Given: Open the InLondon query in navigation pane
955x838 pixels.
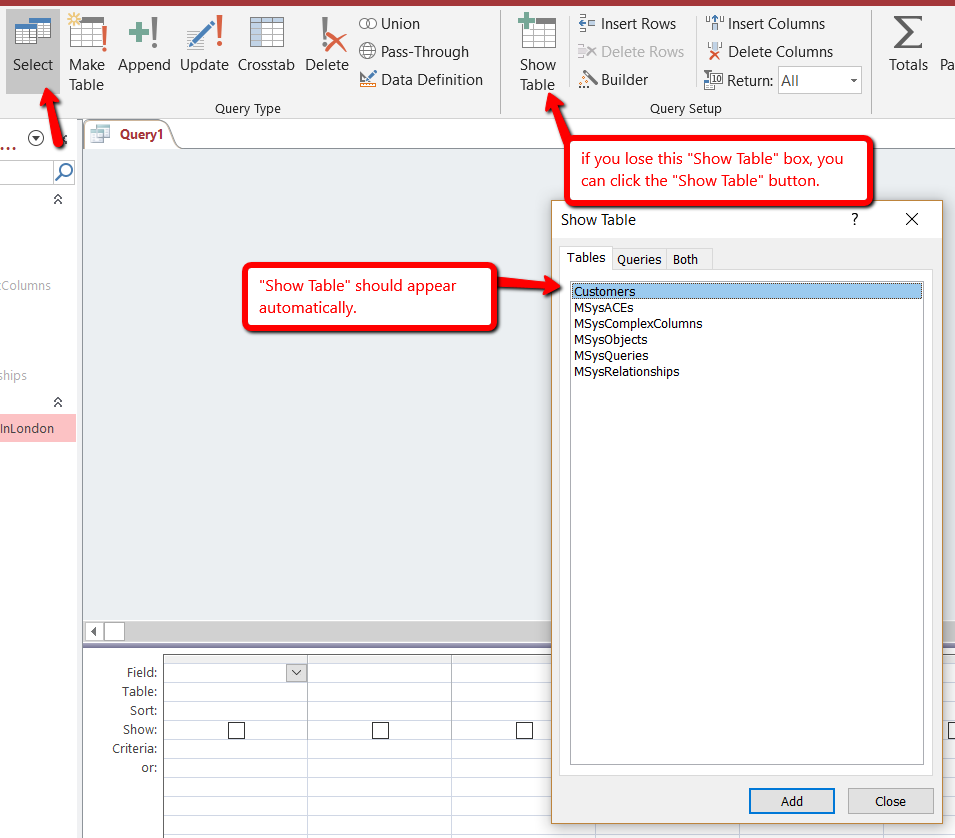Looking at the screenshot, I should tap(38, 428).
